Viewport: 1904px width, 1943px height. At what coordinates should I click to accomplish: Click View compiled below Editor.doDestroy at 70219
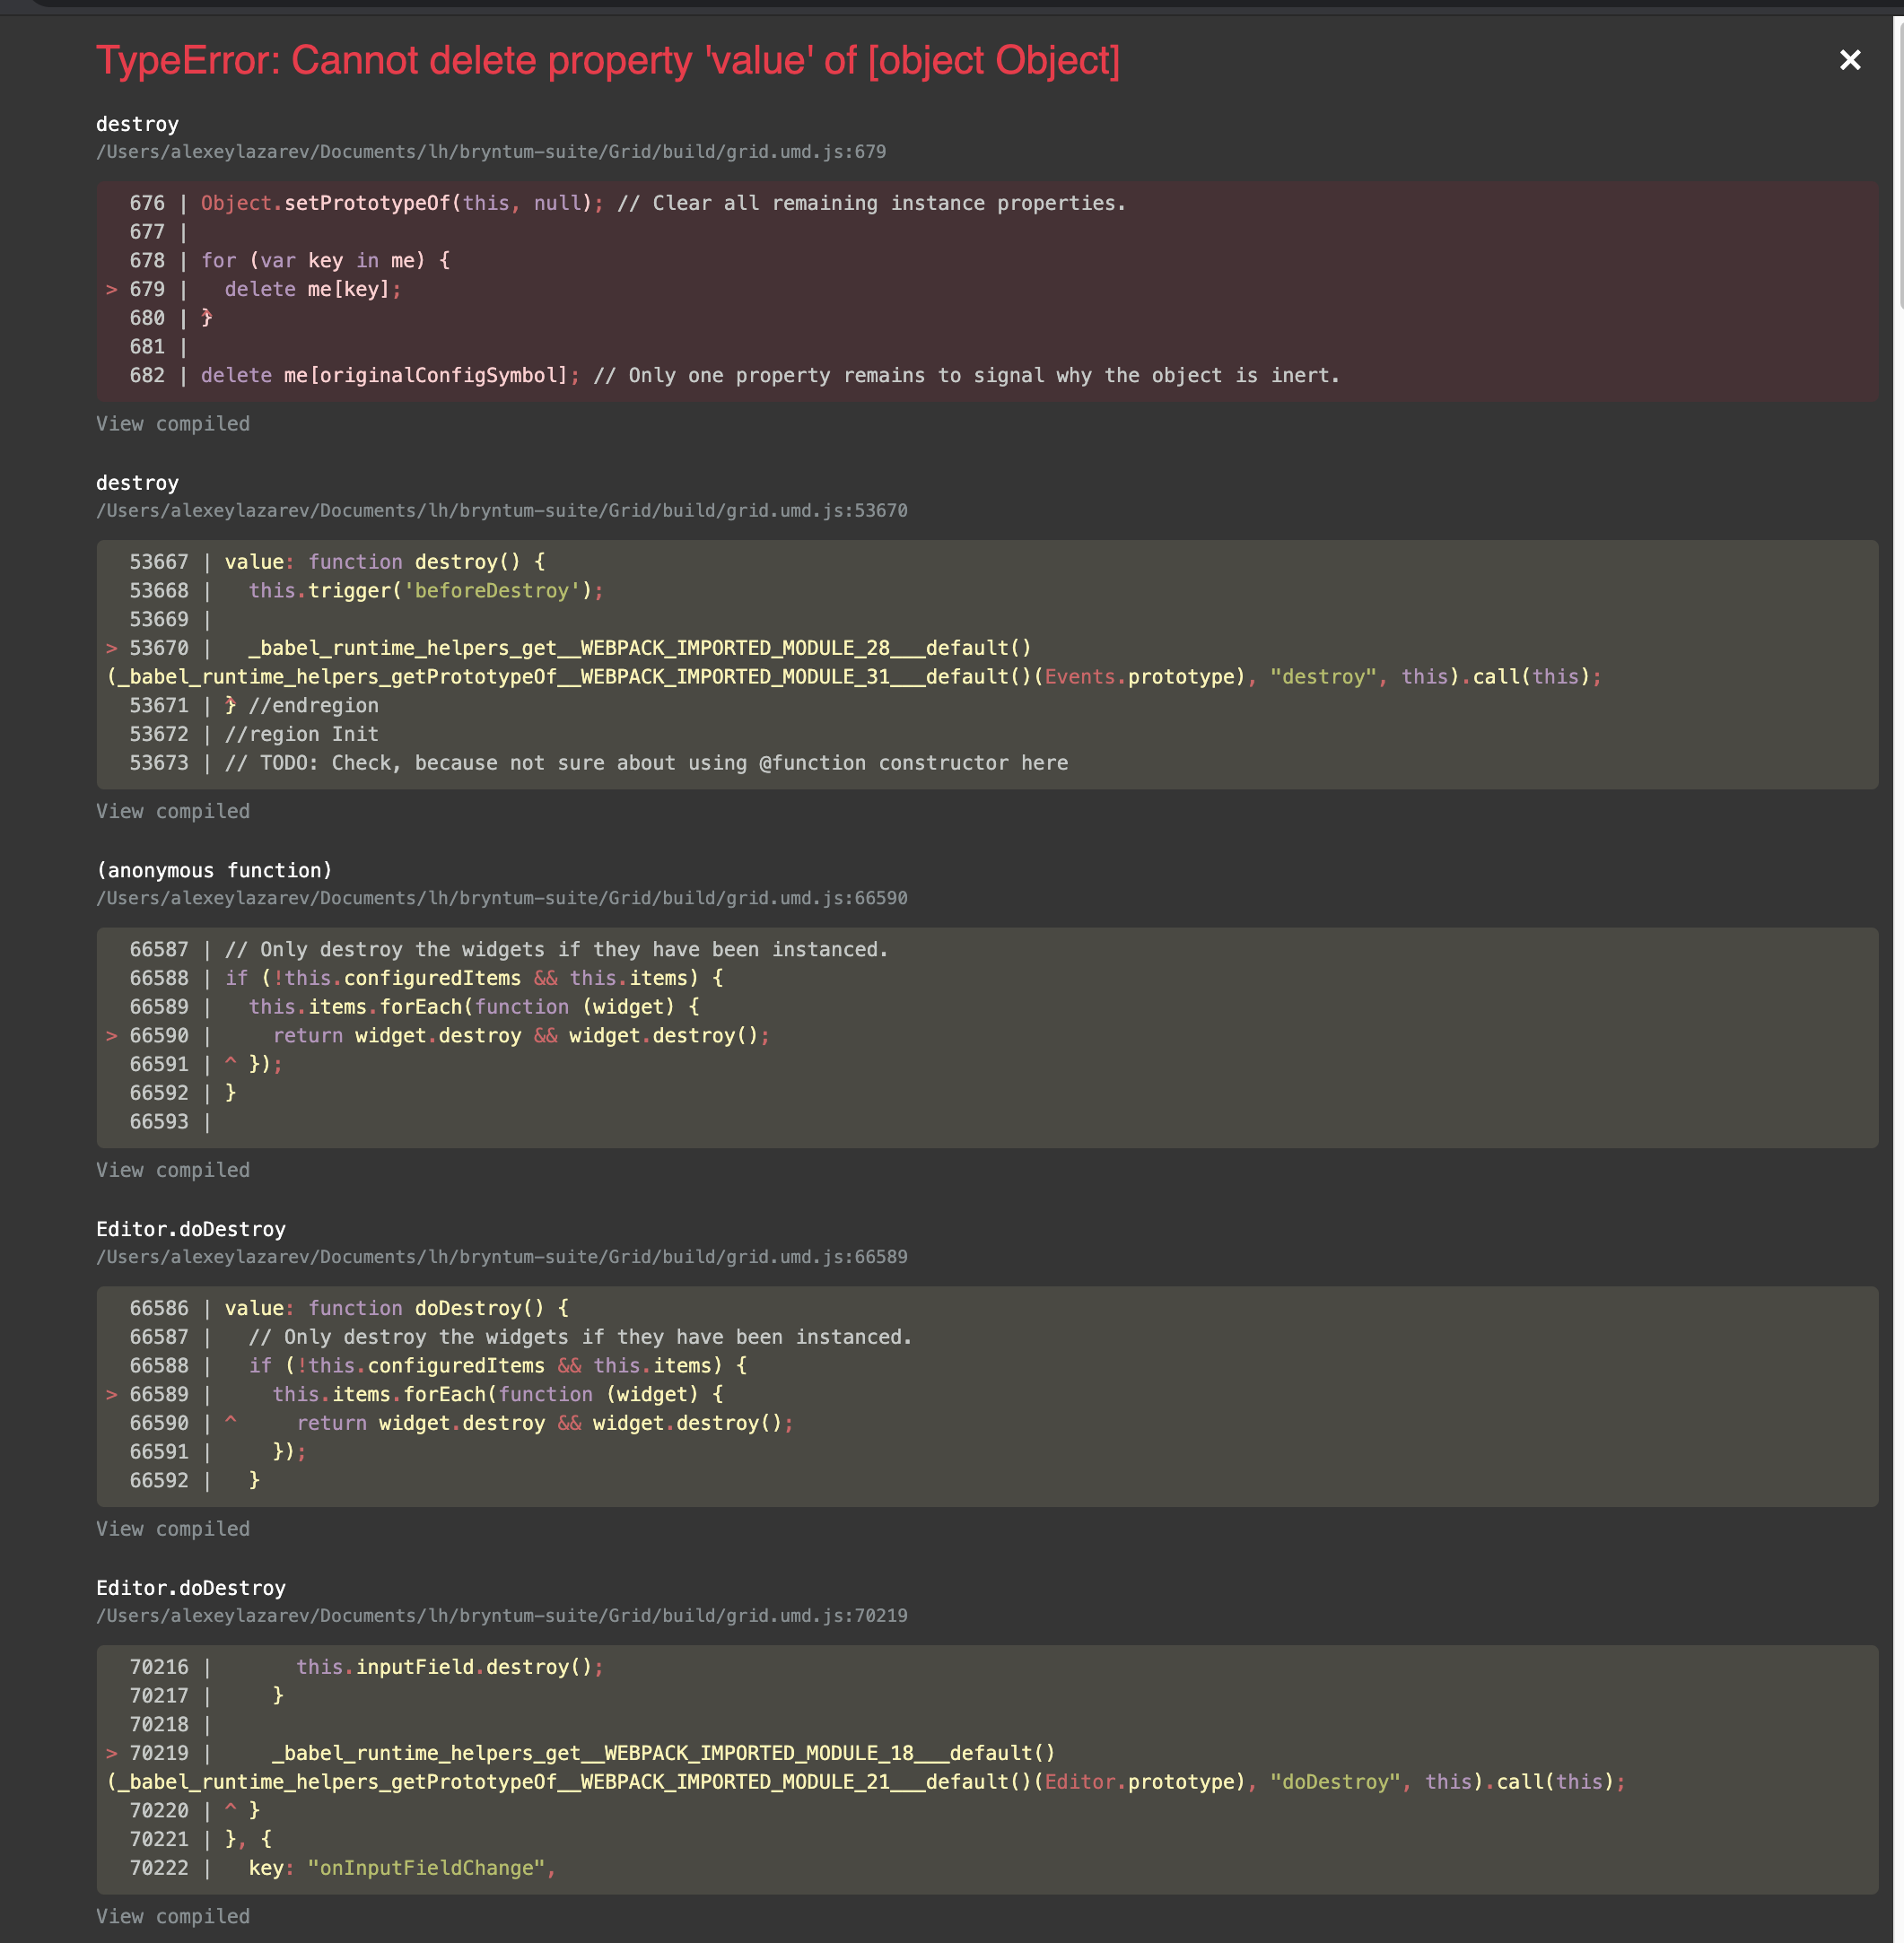click(172, 1915)
